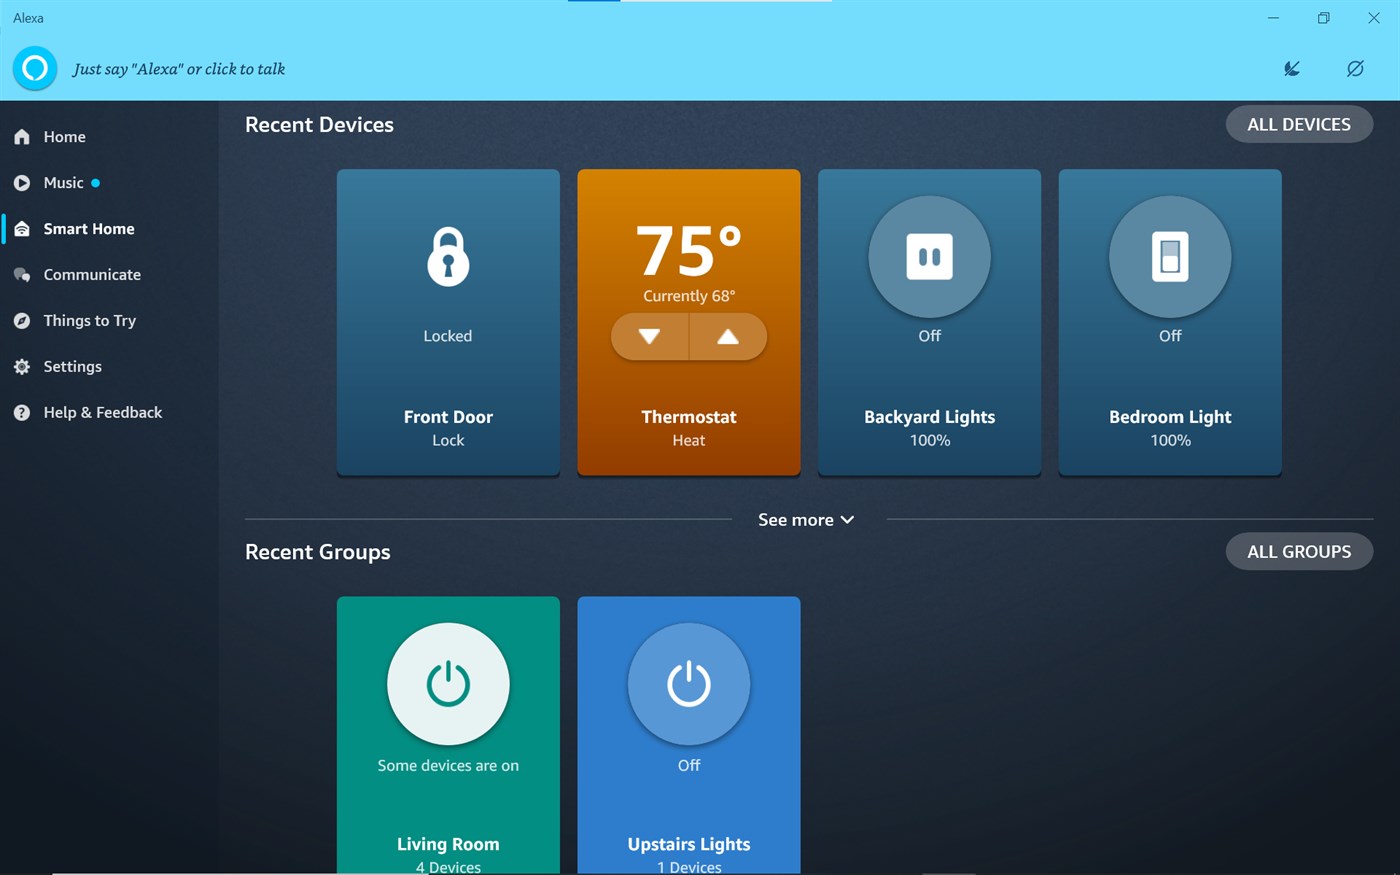Viewport: 1400px width, 875px height.
Task: Turn on the Bedroom Light switch
Action: [1169, 256]
